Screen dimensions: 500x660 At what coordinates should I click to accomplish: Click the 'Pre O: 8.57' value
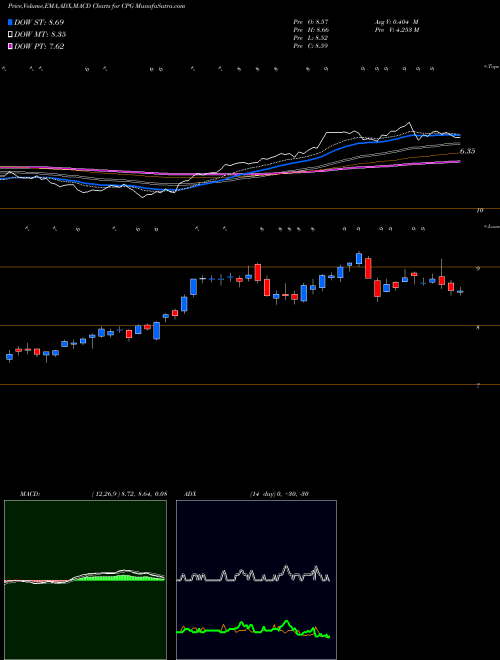tap(311, 22)
